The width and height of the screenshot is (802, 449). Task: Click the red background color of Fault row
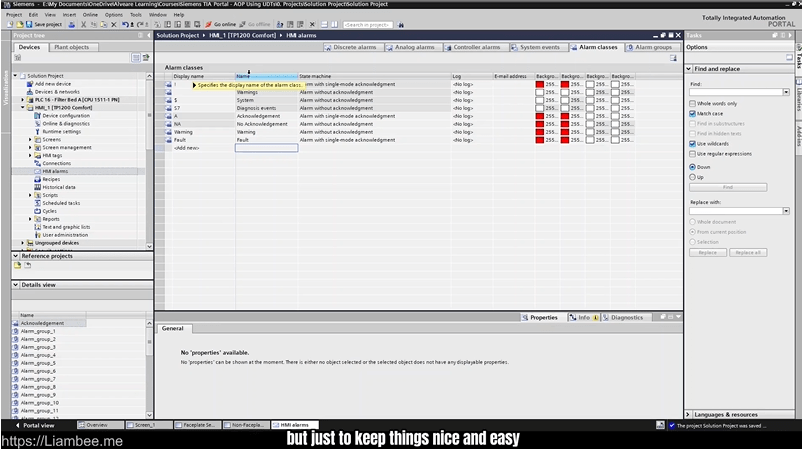click(540, 140)
